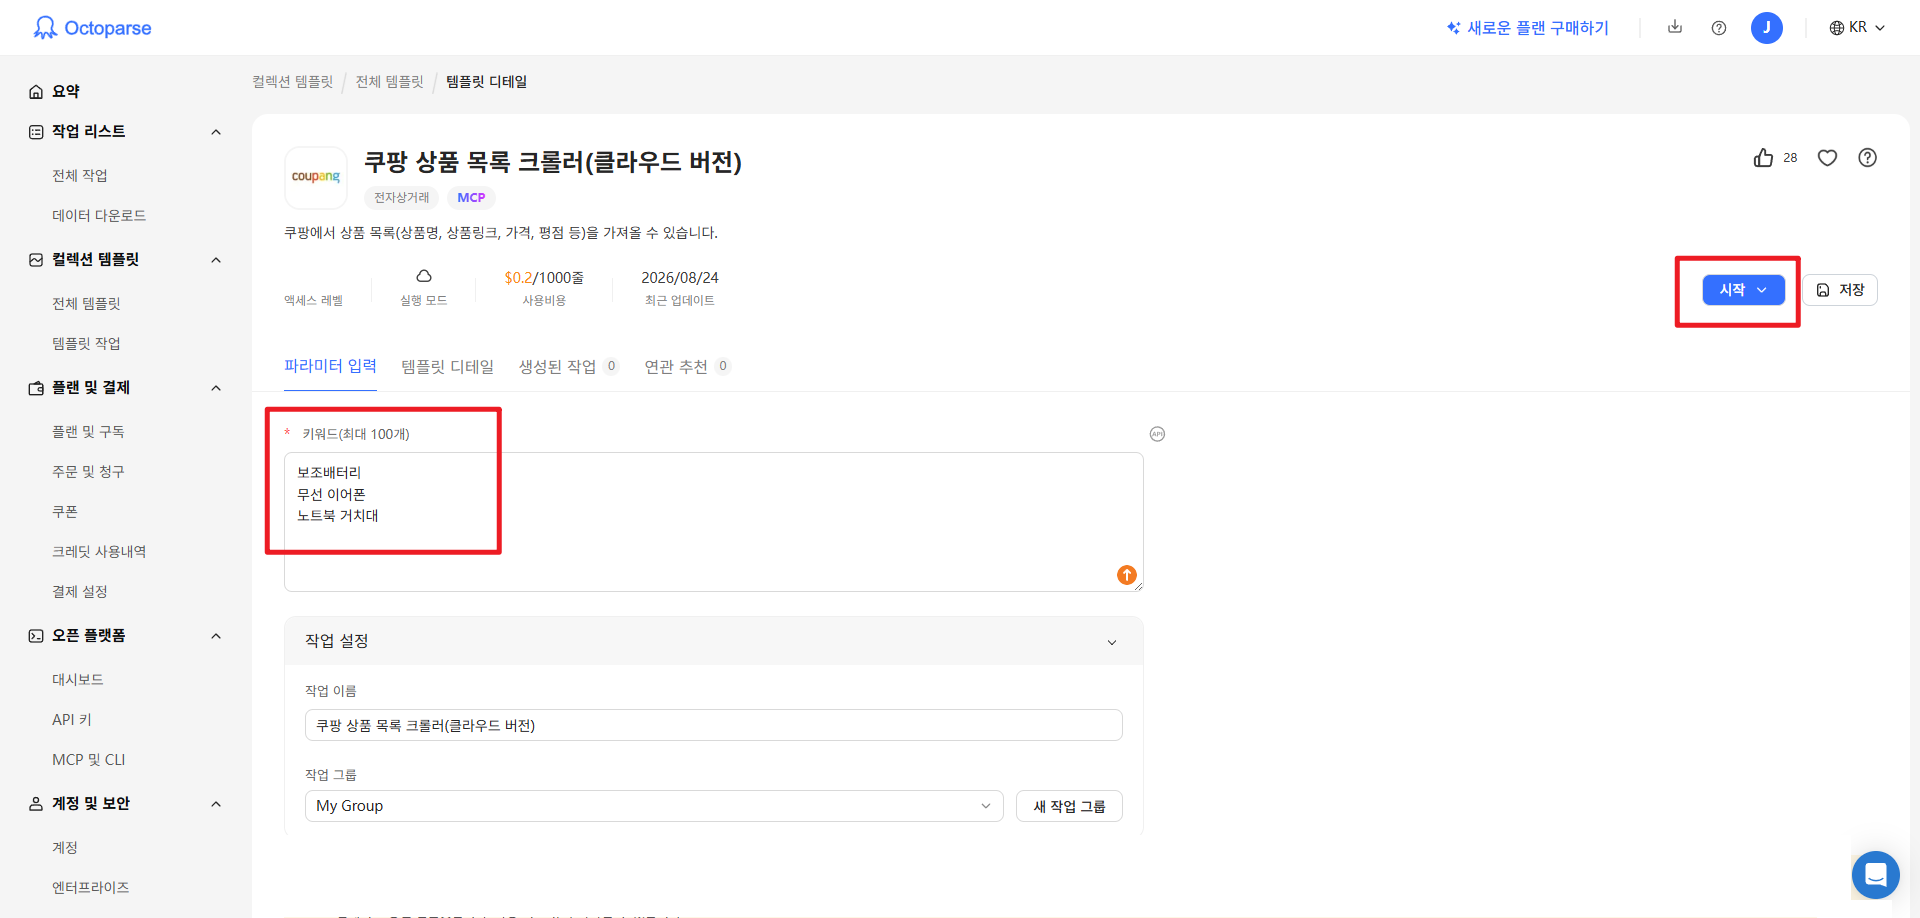Open 결제 설정 in sidebar
This screenshot has height=918, width=1920.
(x=80, y=592)
